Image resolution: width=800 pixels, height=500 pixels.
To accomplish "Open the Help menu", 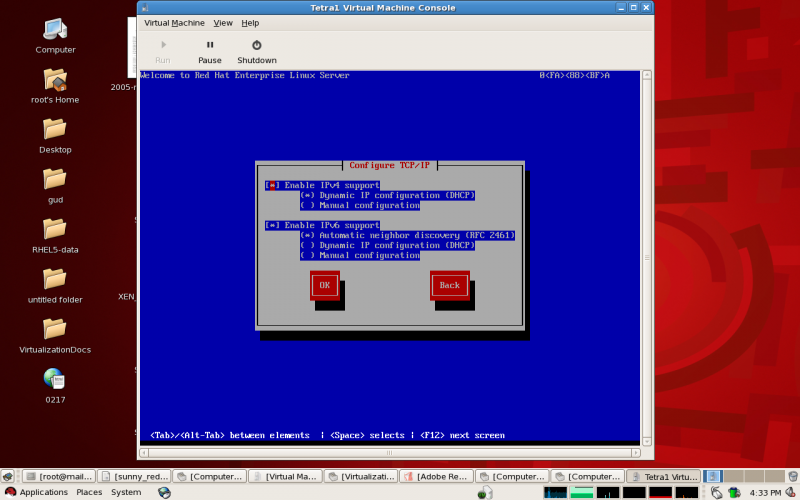I will coord(250,23).
